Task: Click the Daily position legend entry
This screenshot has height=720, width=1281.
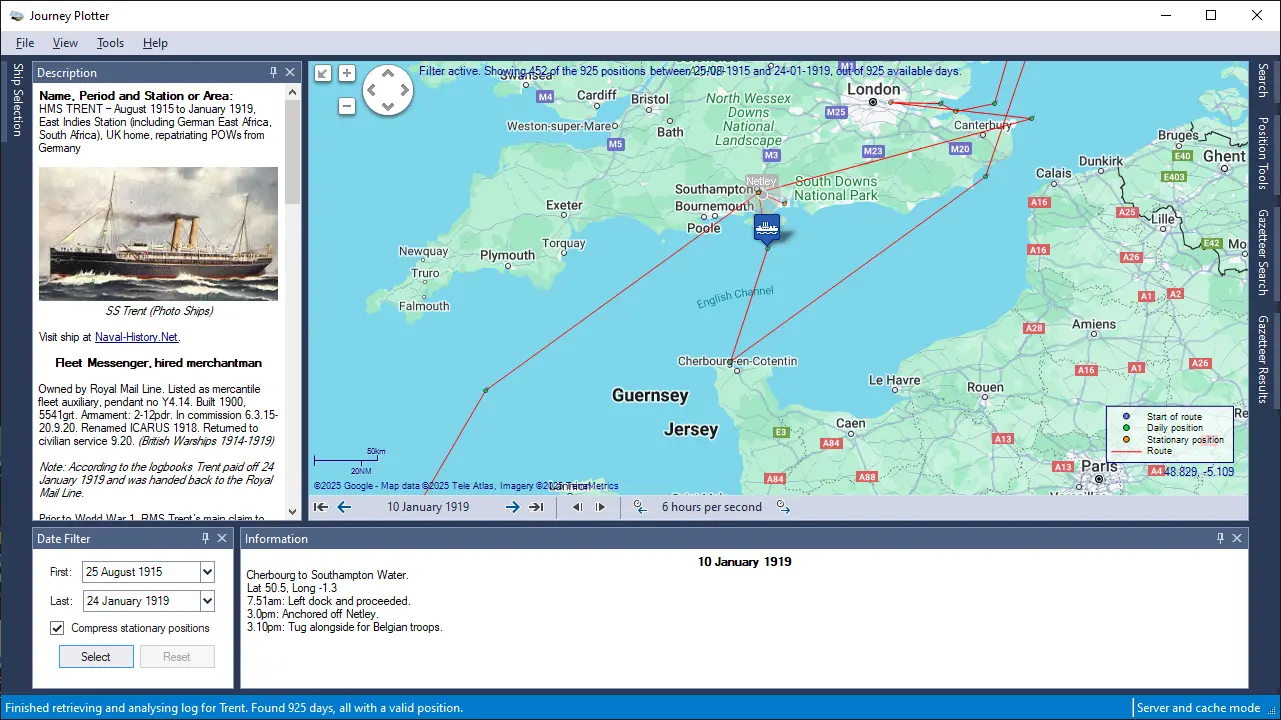Action: pos(1174,428)
